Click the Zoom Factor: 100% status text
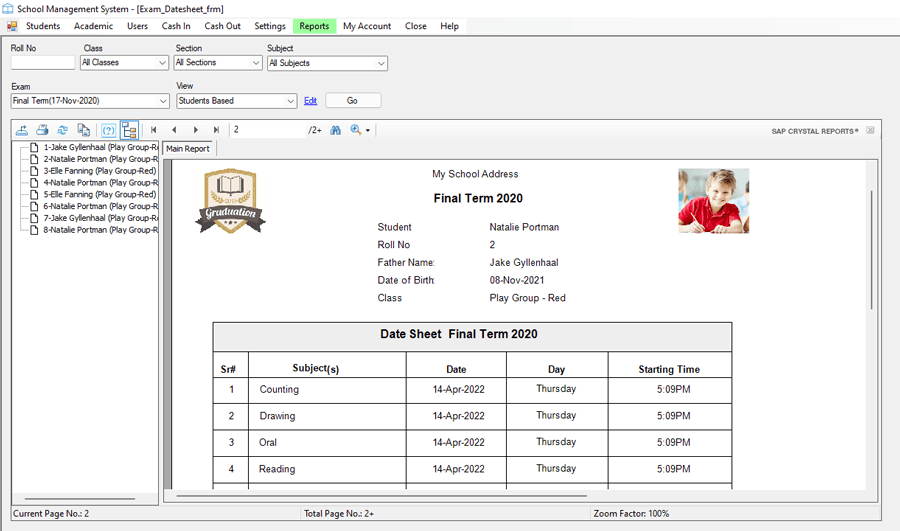The height and width of the screenshot is (531, 900). pyautogui.click(x=631, y=514)
